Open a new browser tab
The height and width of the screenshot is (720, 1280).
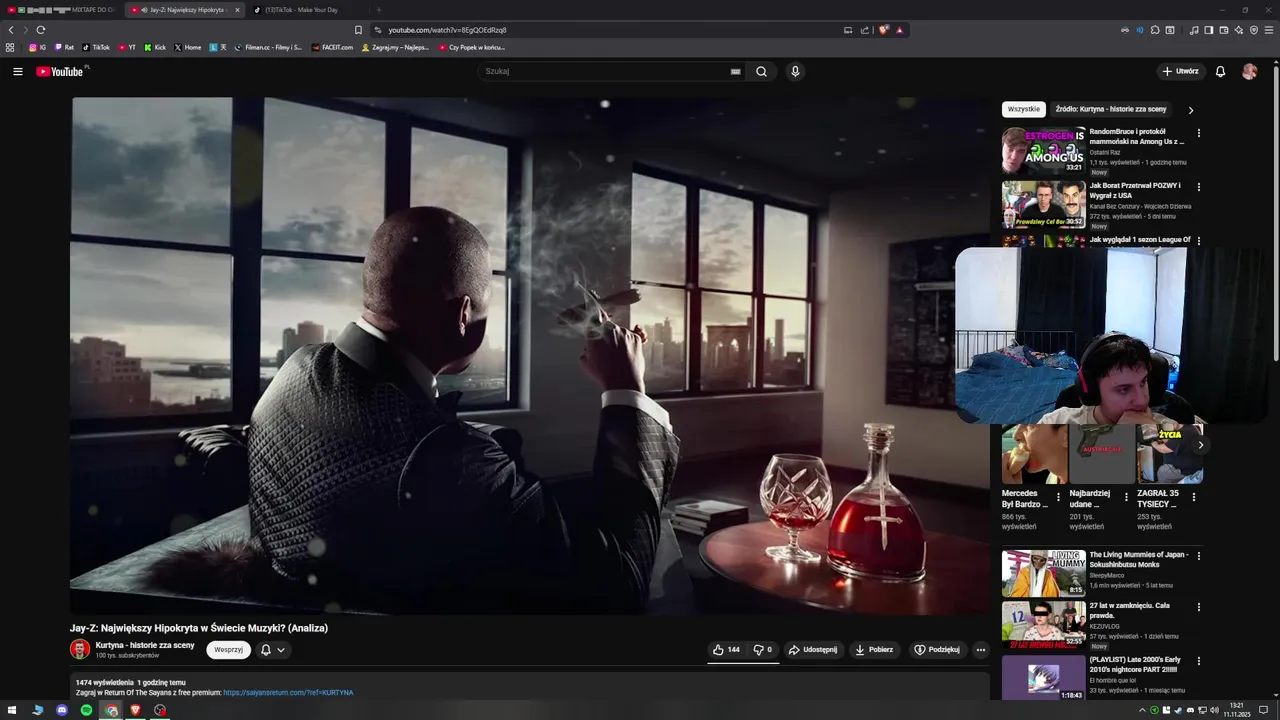378,10
